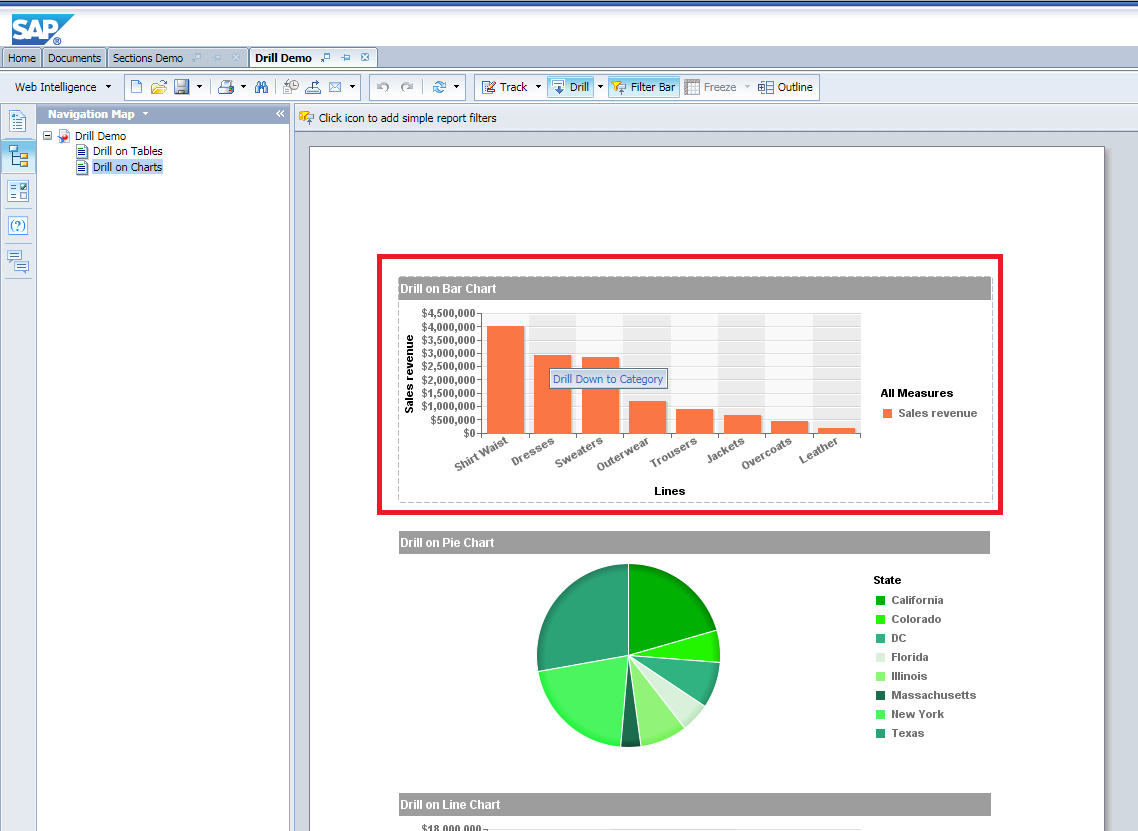Click the Track changes button
The image size is (1138, 831).
pyautogui.click(x=505, y=87)
